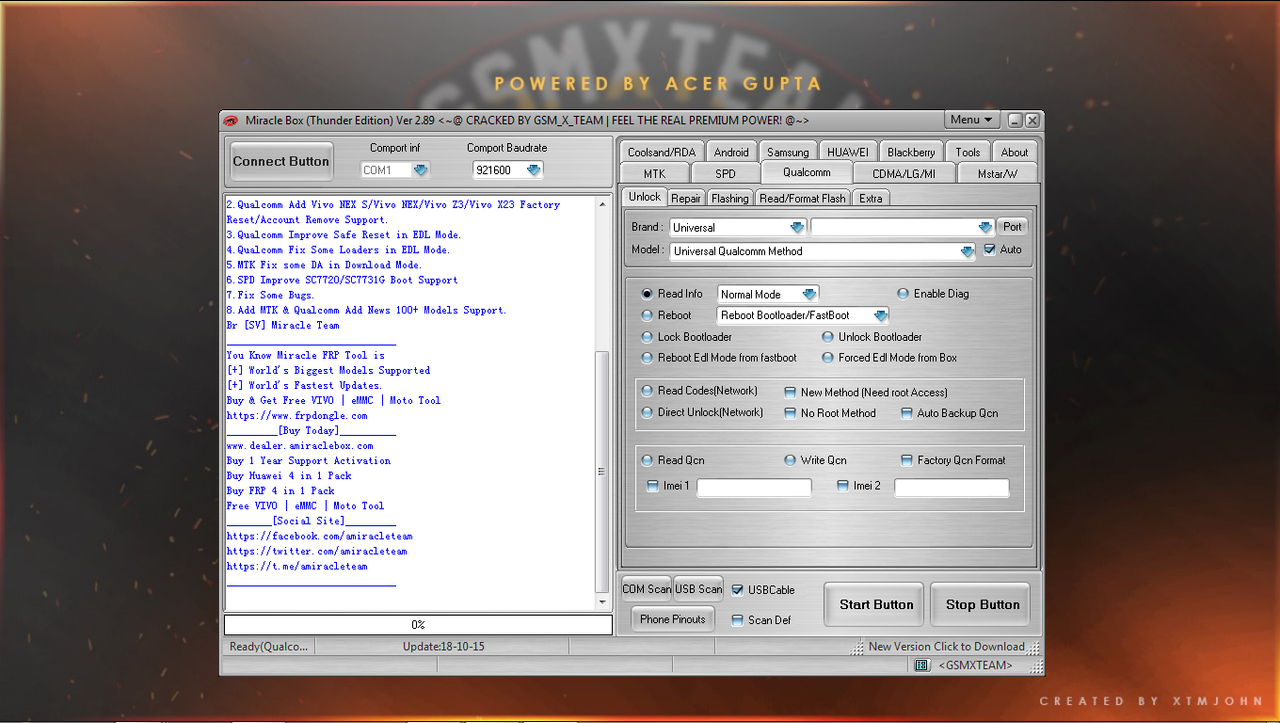Viewport: 1280px width, 723px height.
Task: Click the status bar keyboard icon near GSMXTEAM
Action: coord(921,665)
